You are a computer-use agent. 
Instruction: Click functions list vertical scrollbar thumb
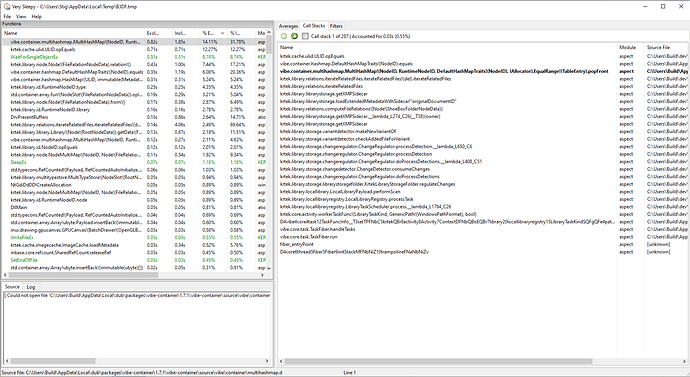[x=268, y=45]
